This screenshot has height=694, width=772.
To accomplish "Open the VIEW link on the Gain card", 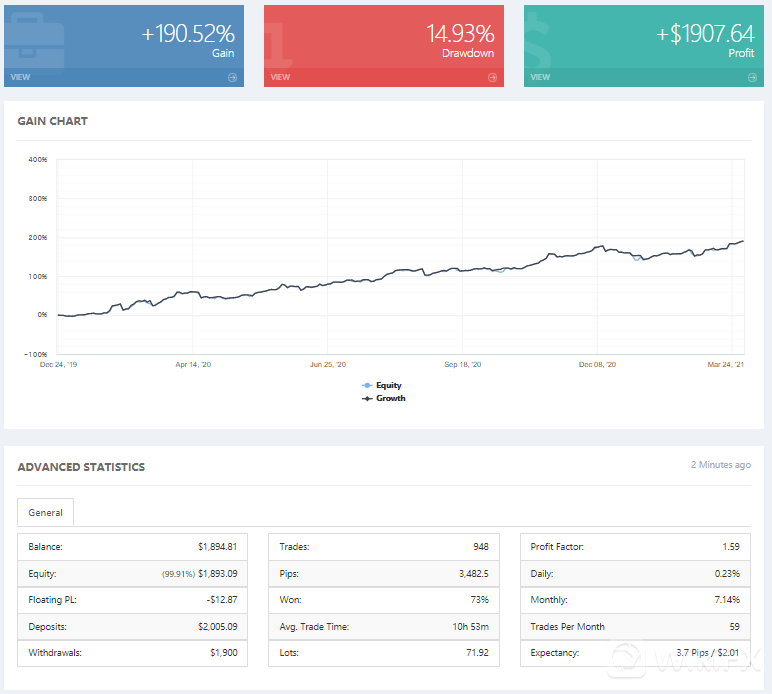I will tap(20, 77).
